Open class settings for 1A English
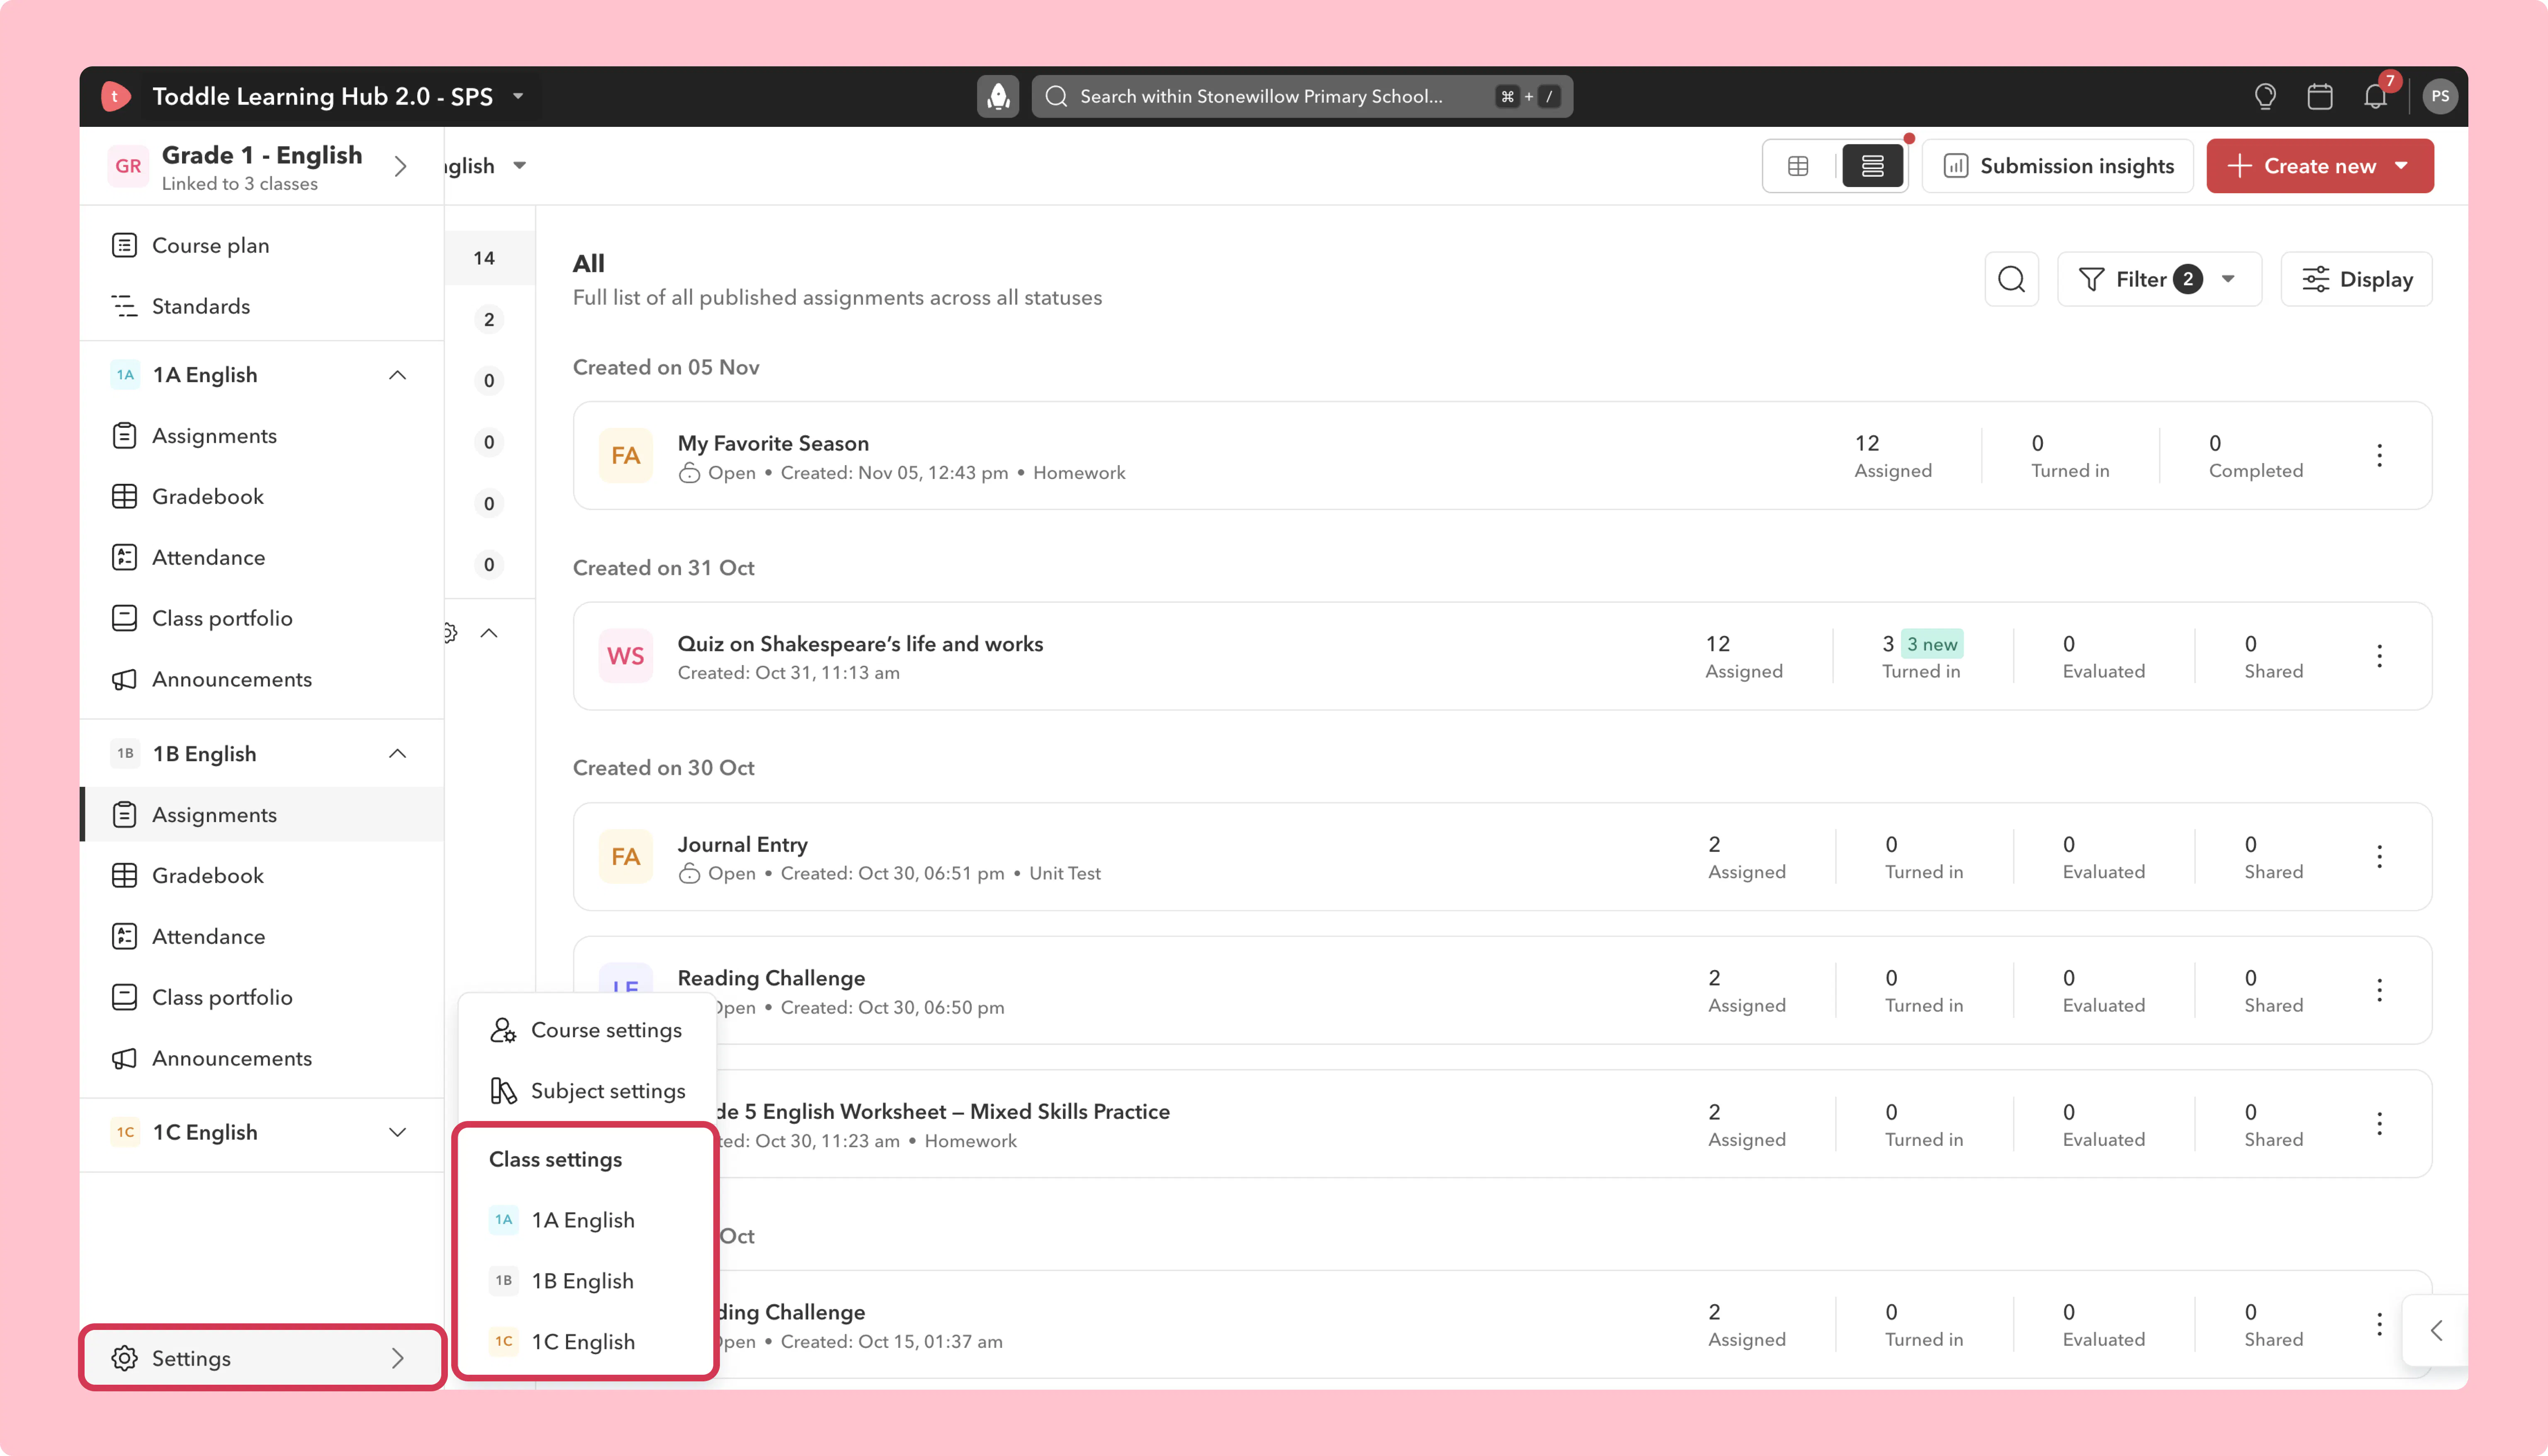This screenshot has height=1456, width=2548. (587, 1220)
